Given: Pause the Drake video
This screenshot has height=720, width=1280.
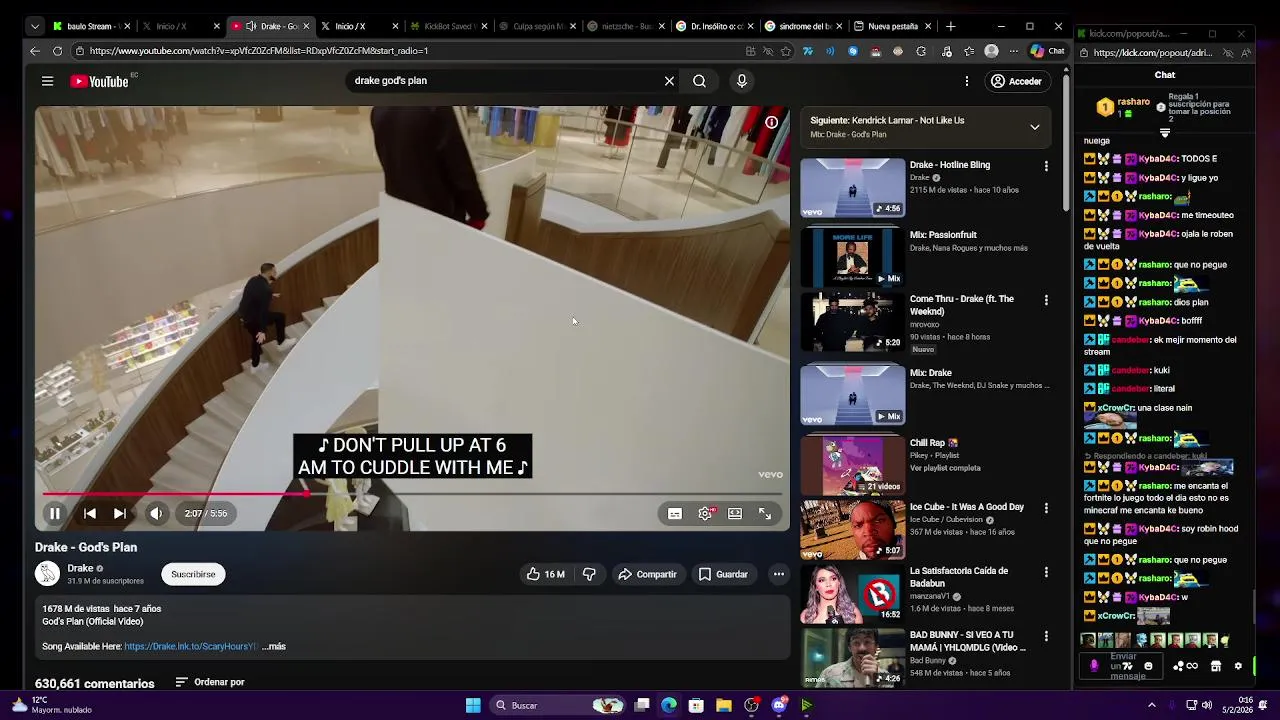Looking at the screenshot, I should (55, 513).
